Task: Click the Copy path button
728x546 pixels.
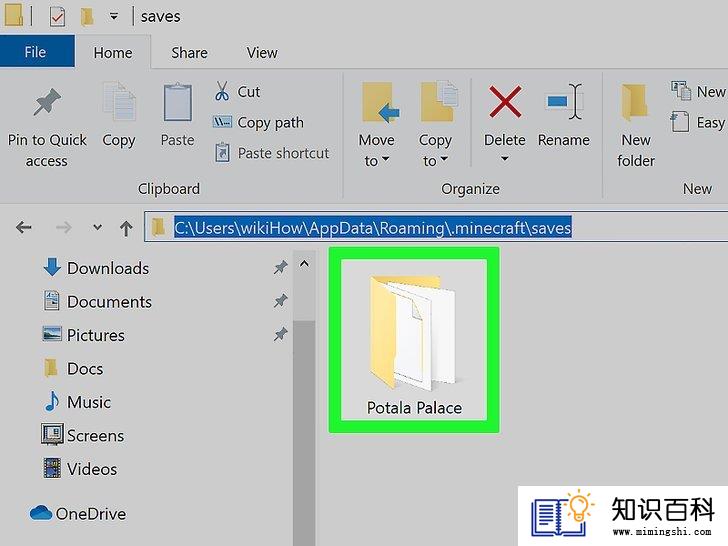Action: [x=258, y=123]
